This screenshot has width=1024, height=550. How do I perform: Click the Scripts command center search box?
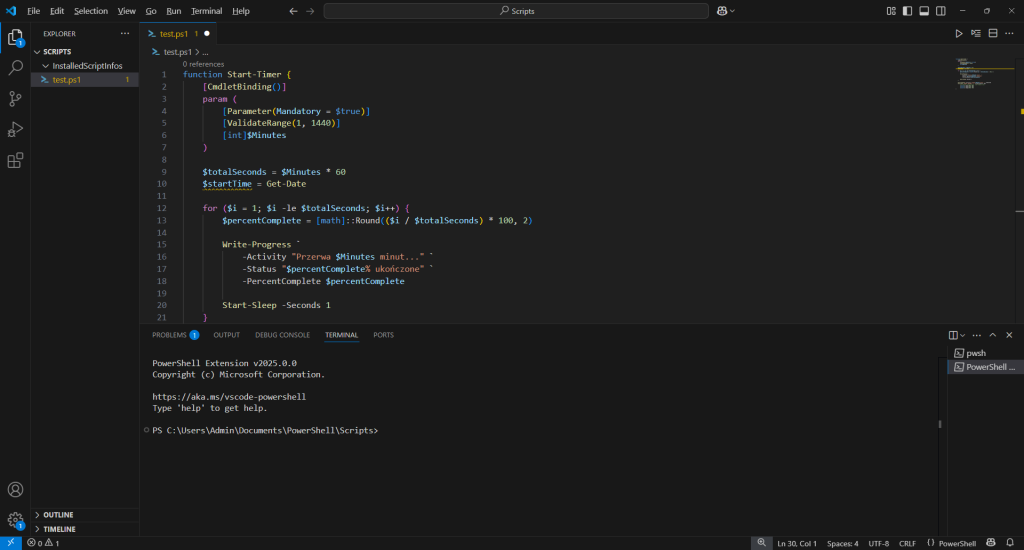click(x=516, y=11)
